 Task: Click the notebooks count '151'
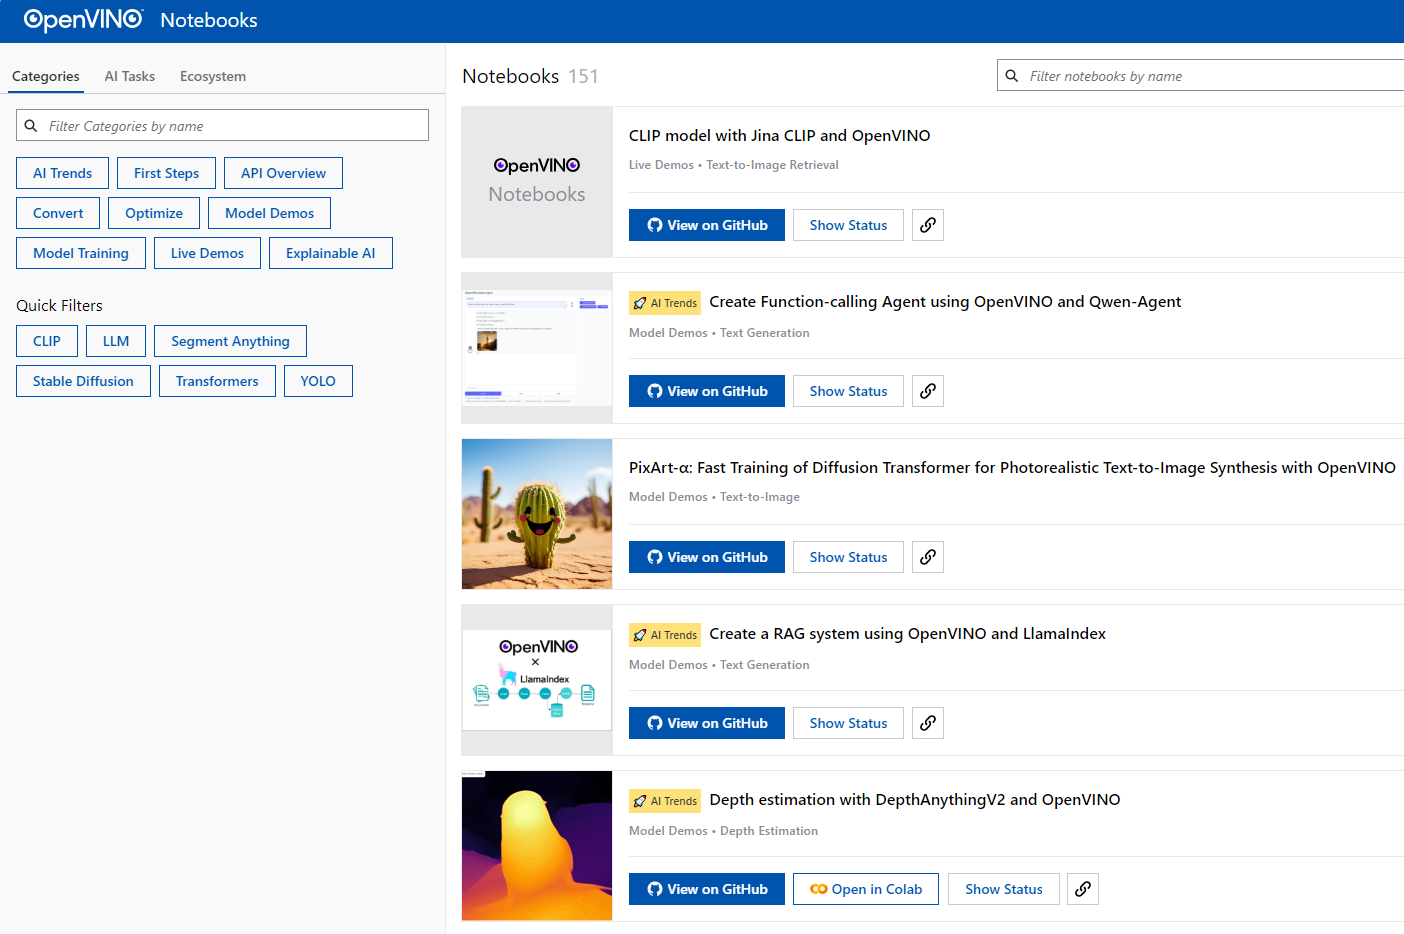click(583, 76)
